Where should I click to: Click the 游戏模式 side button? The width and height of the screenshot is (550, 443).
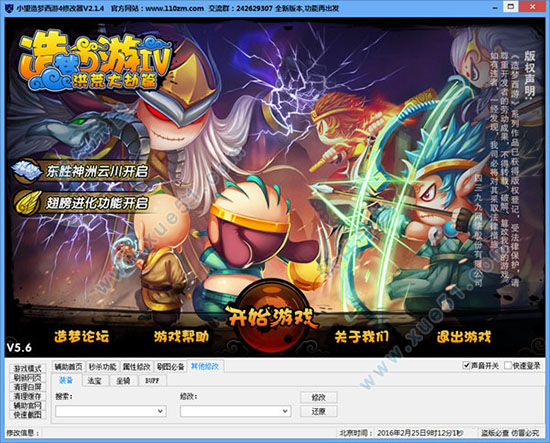pos(28,369)
